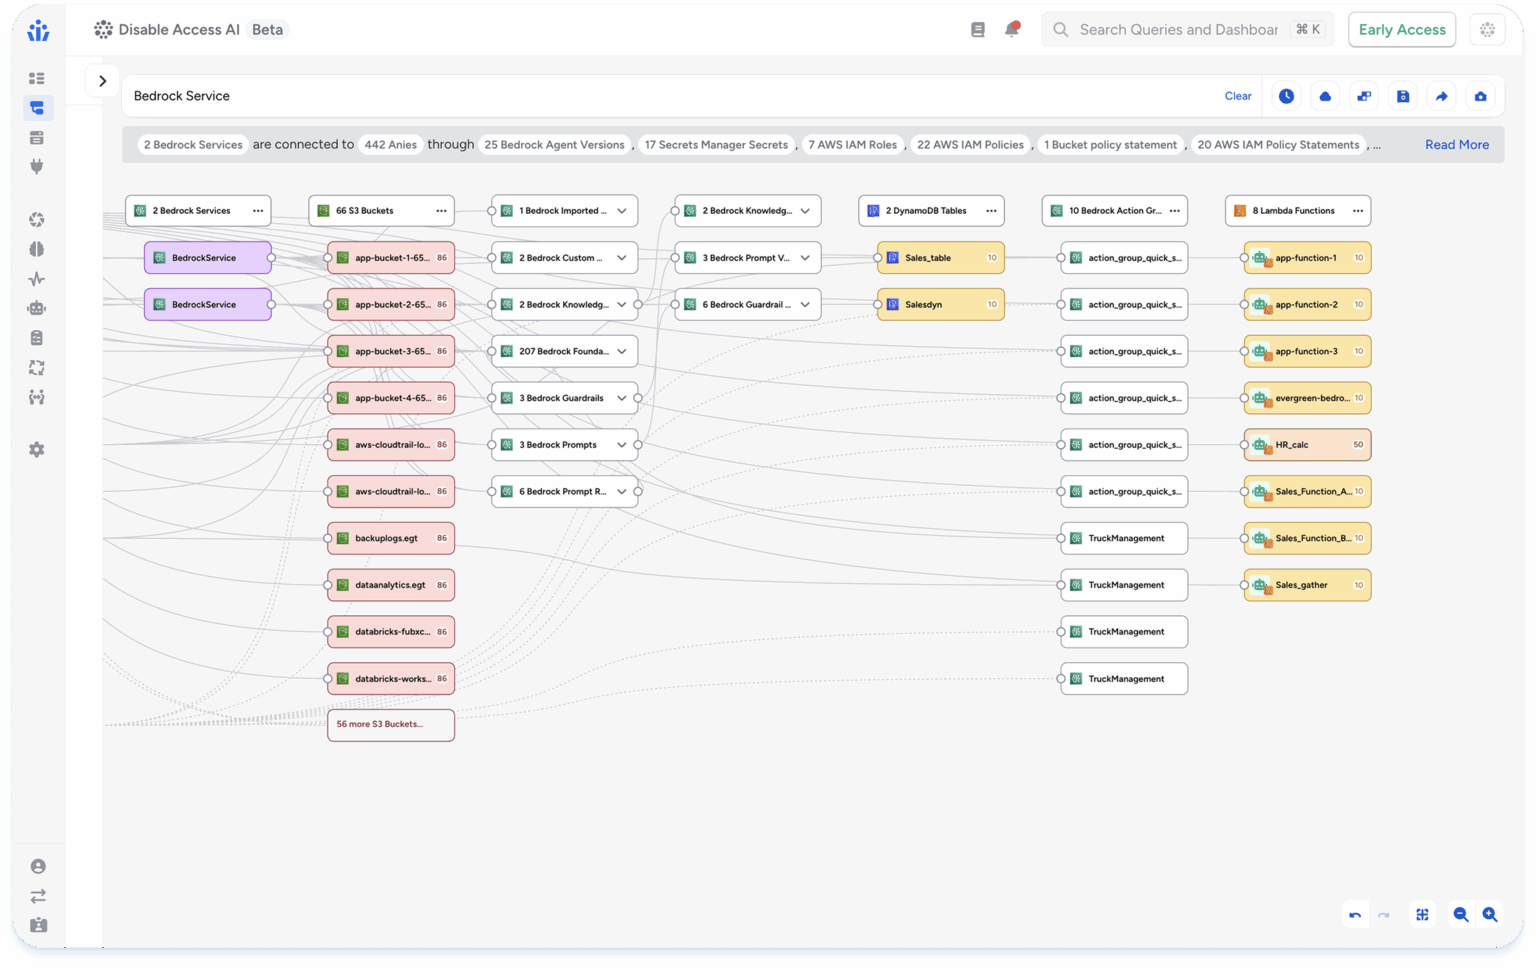The height and width of the screenshot is (969, 1536).
Task: Open the plug integrations sidebar icon
Action: (x=37, y=167)
